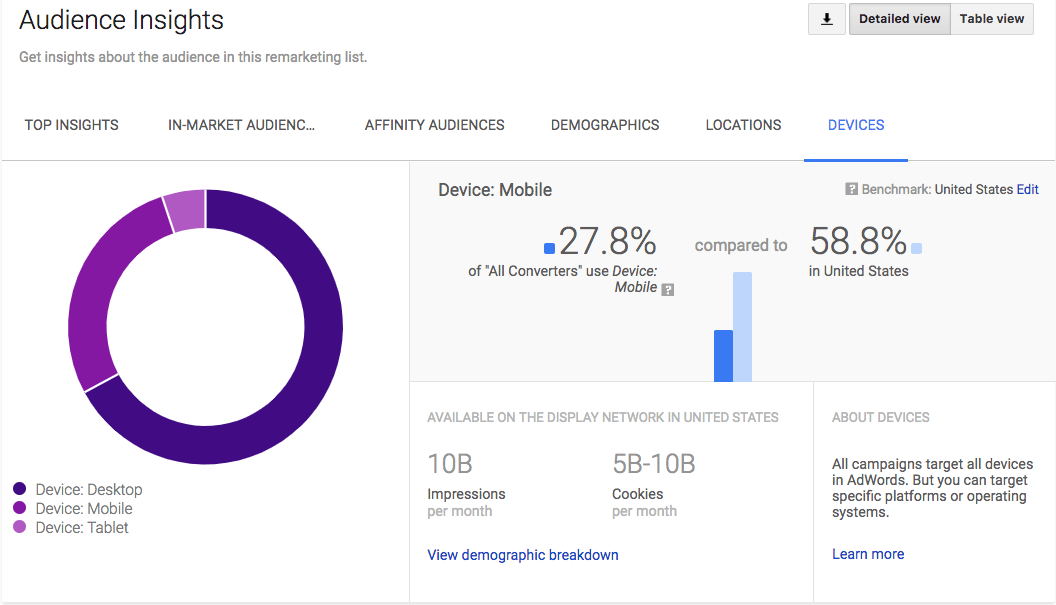
Task: Click the blue legend square next to 27.8%
Action: [x=549, y=247]
